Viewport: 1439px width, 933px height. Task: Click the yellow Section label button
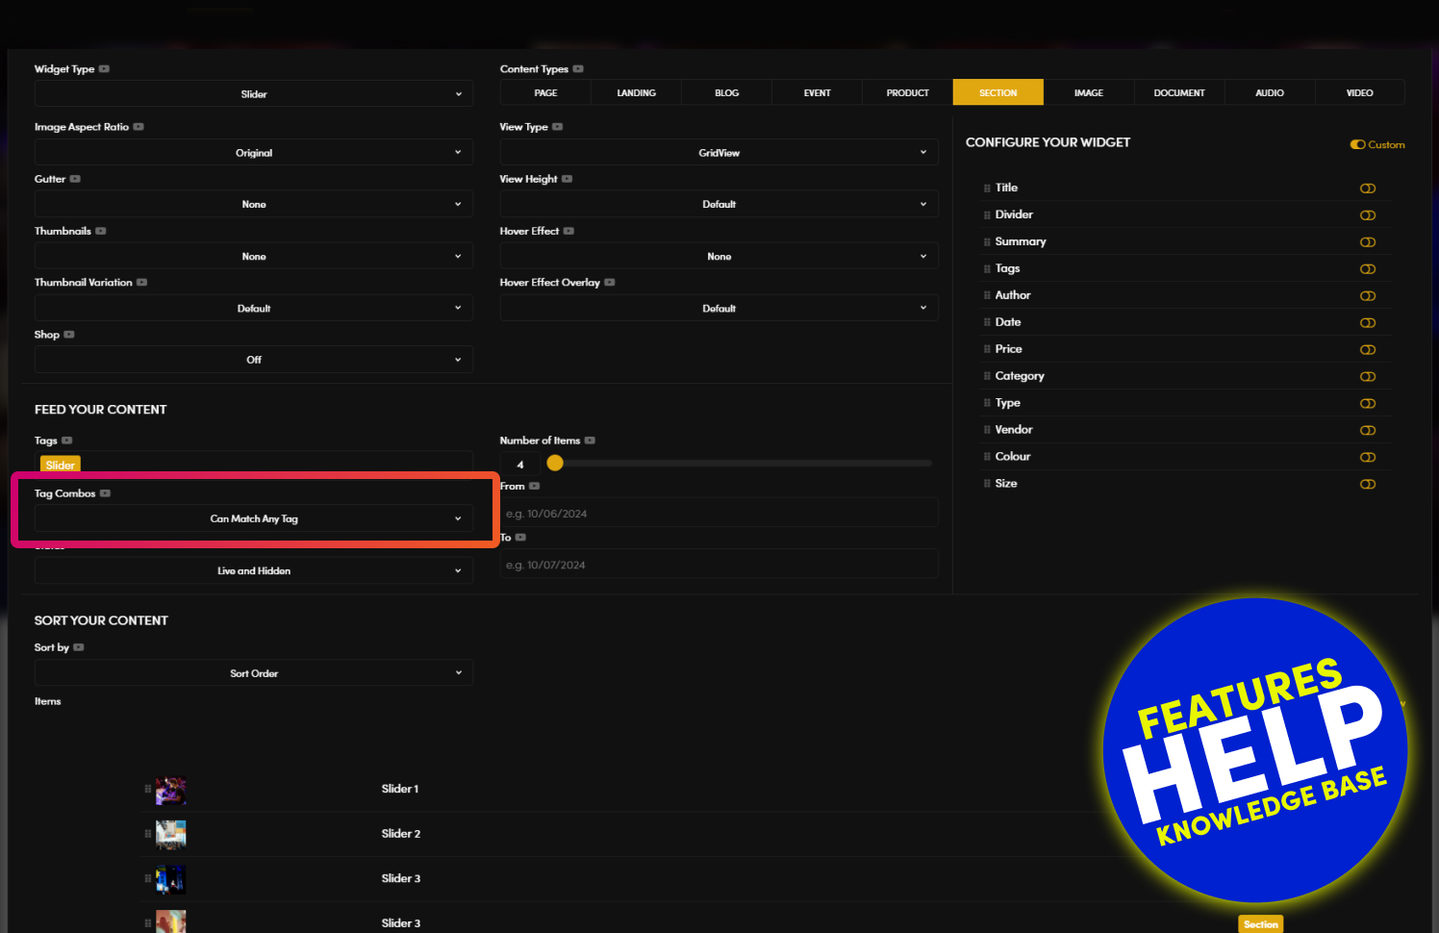coord(1260,924)
